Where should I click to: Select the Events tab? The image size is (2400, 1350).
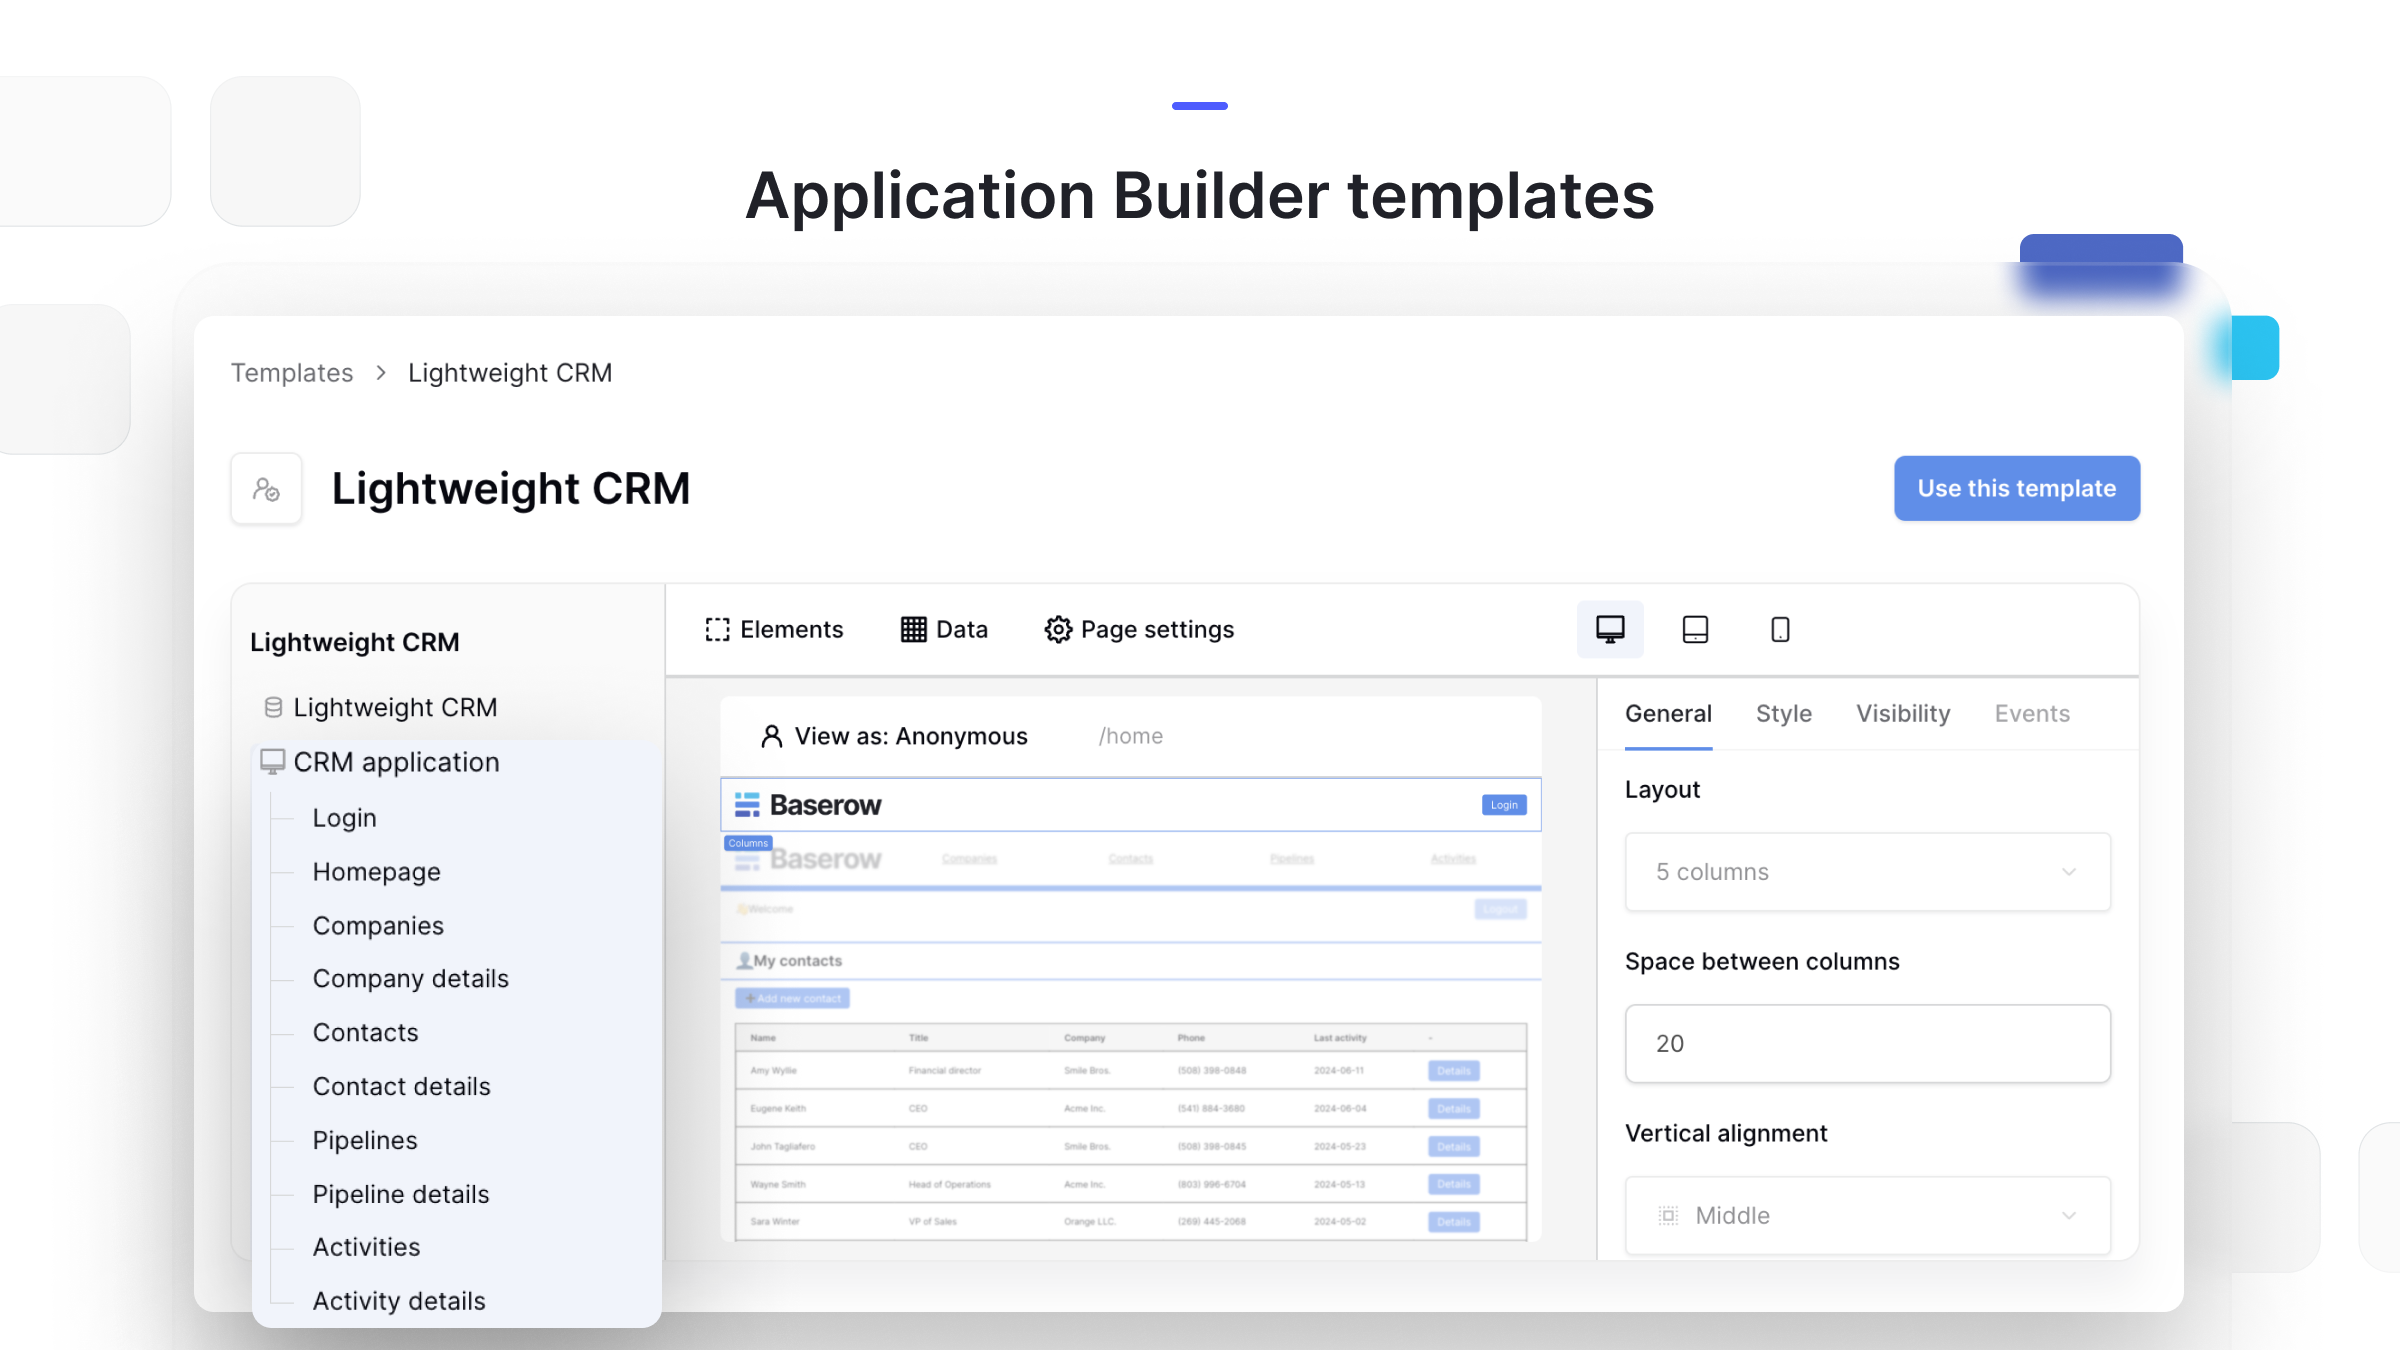click(x=2032, y=713)
